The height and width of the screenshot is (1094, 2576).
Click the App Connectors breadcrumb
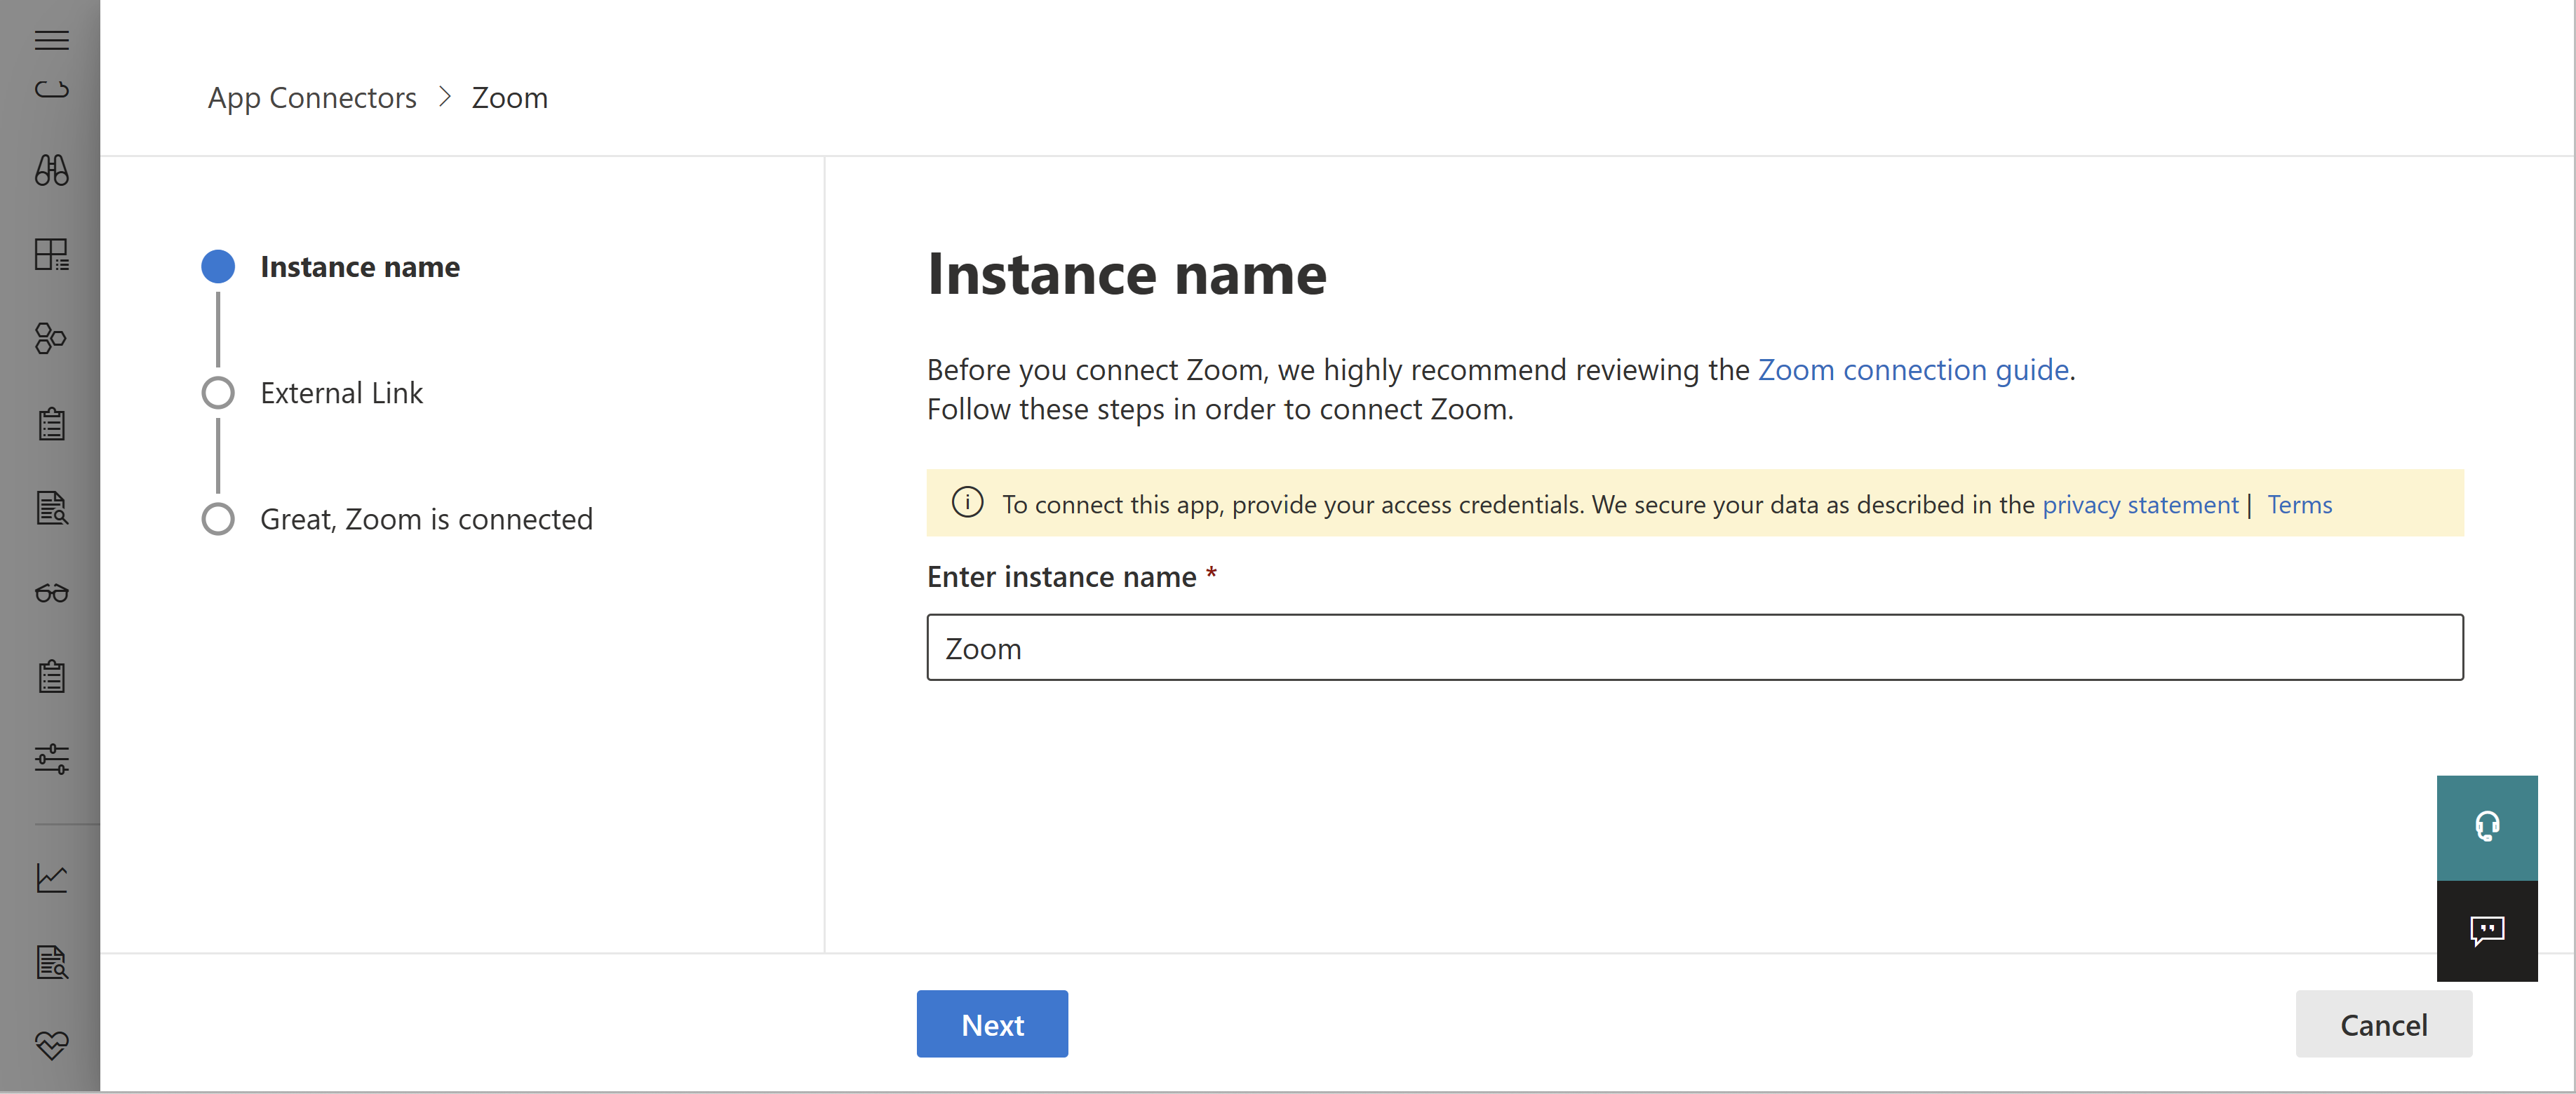click(x=312, y=95)
